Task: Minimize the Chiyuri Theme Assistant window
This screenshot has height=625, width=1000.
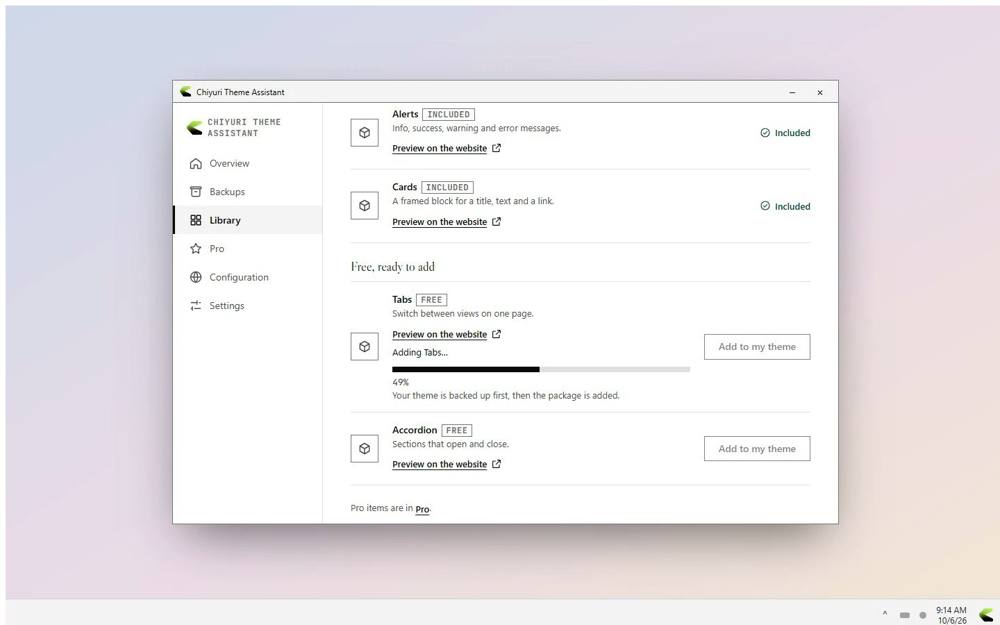Action: pos(792,92)
